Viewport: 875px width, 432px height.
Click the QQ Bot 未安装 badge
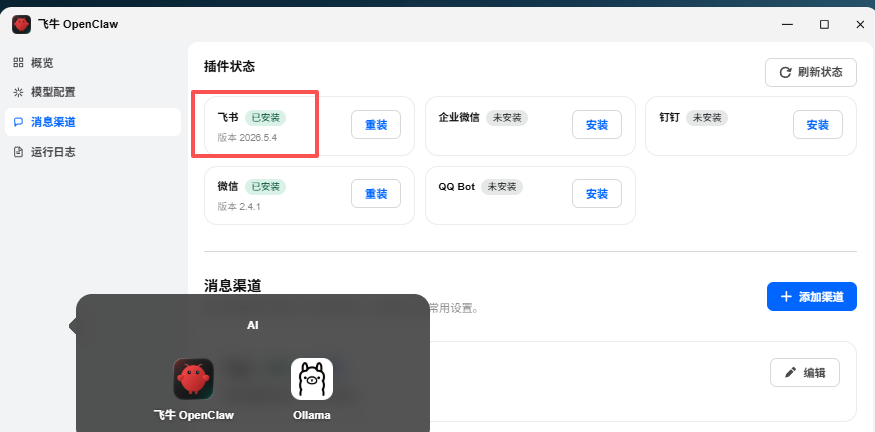502,186
